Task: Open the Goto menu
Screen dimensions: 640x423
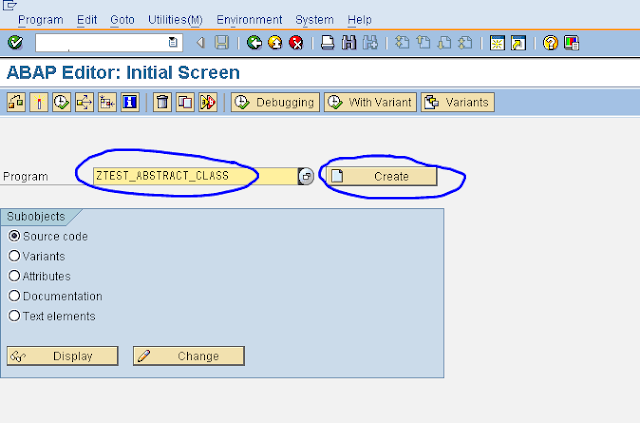Action: (x=122, y=20)
